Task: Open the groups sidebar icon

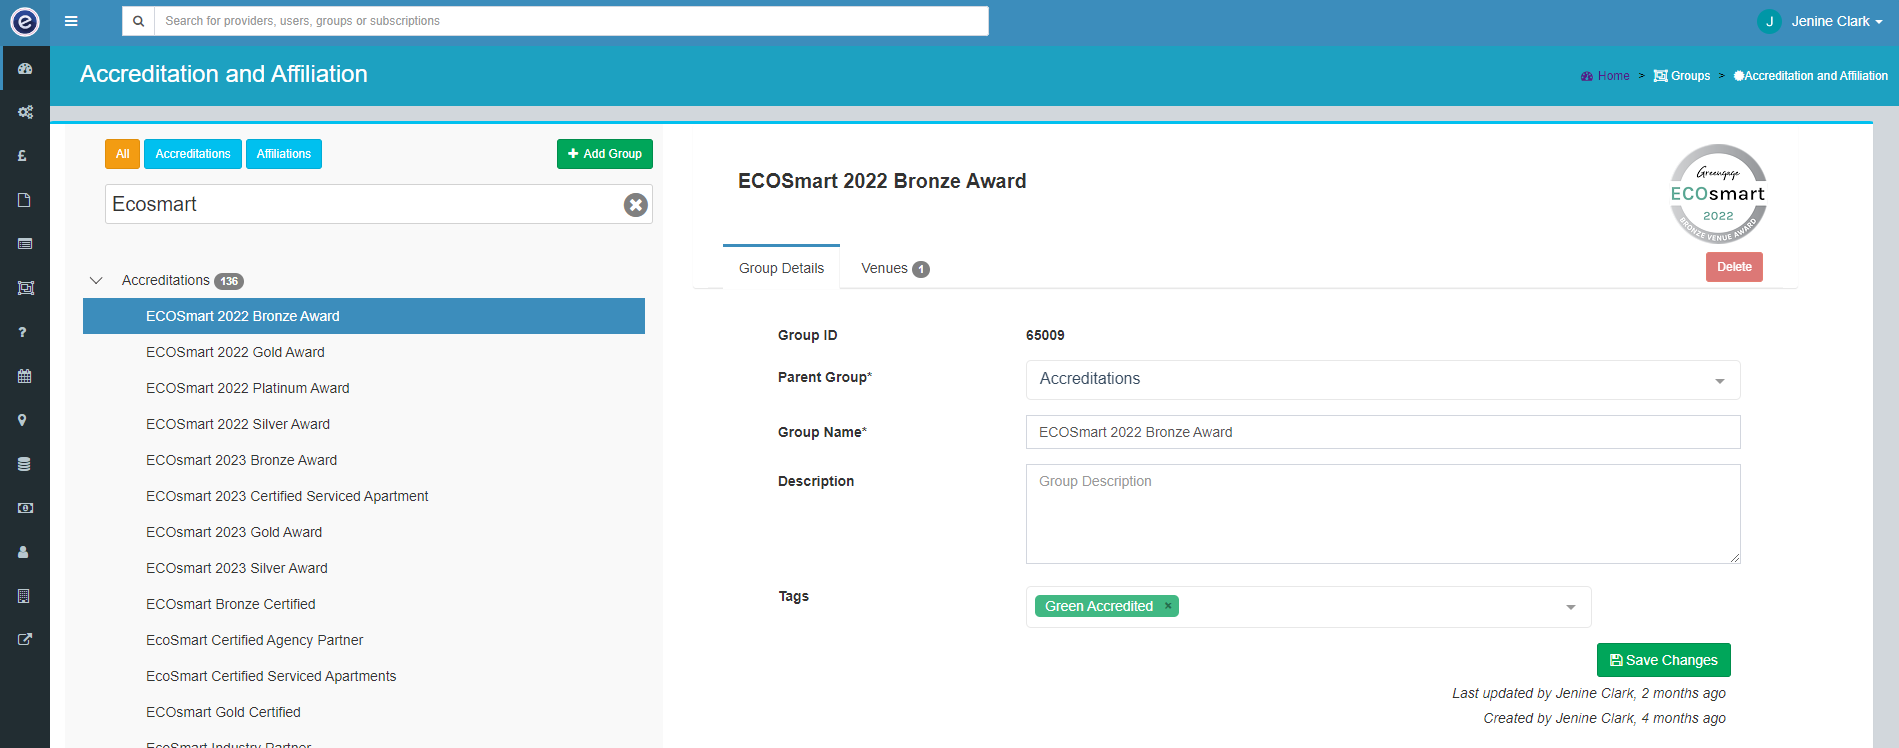Action: coord(25,288)
